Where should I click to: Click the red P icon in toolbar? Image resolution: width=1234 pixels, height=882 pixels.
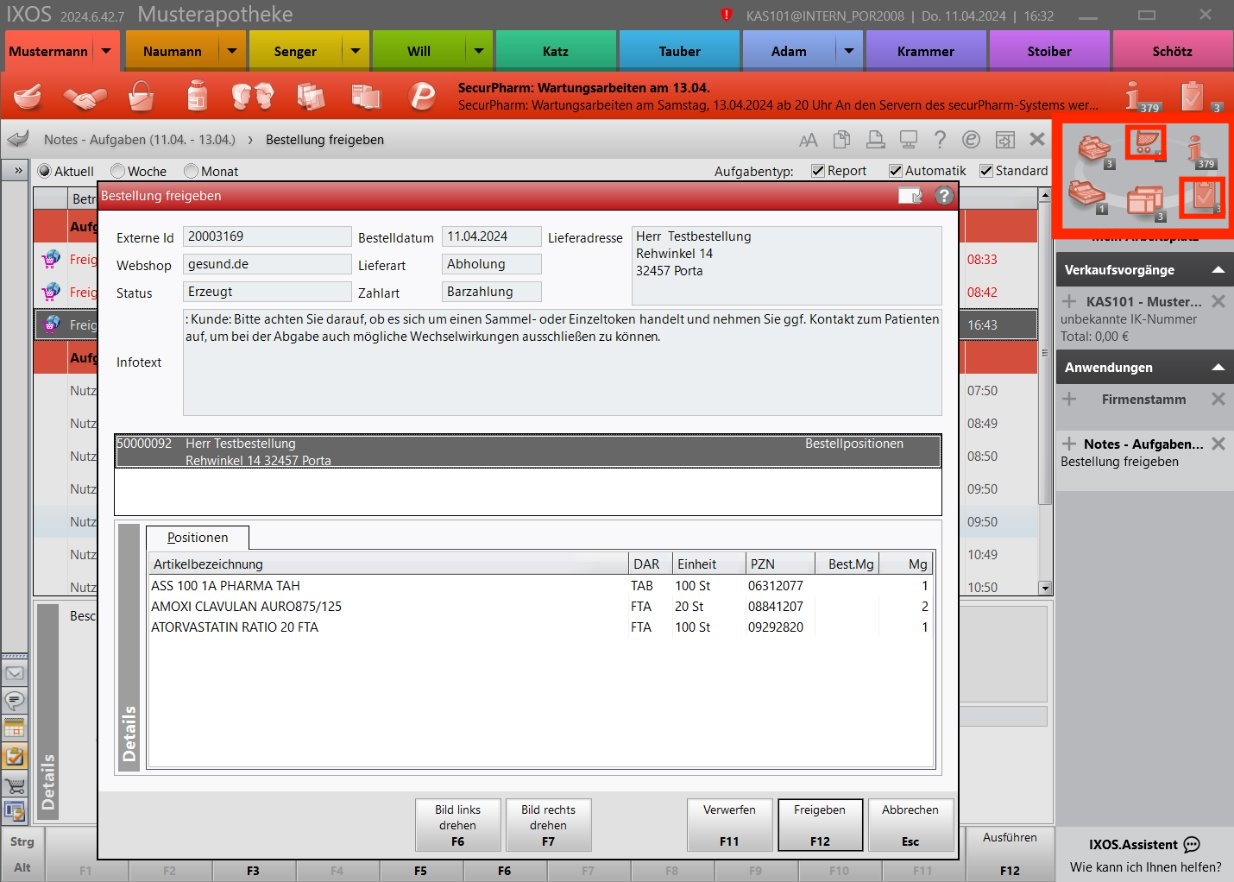[424, 96]
